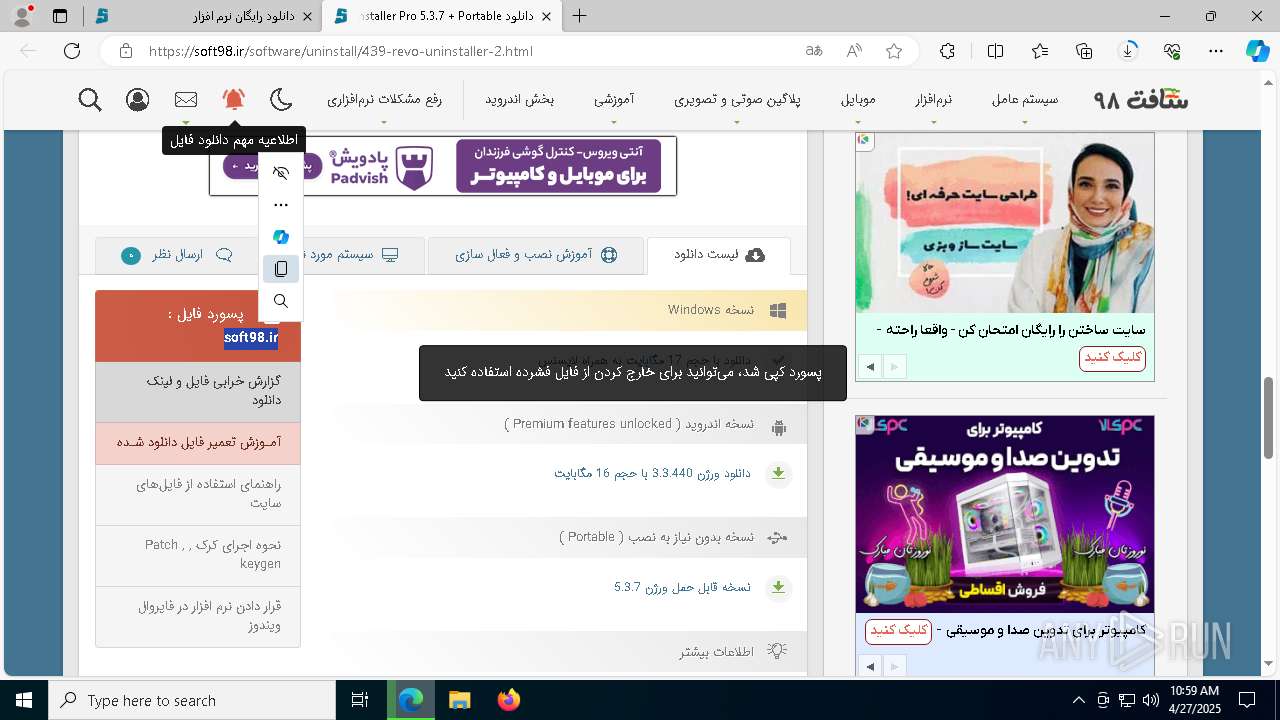Viewport: 1280px width, 720px height.
Task: Open the site search magnifier icon
Action: 90,99
